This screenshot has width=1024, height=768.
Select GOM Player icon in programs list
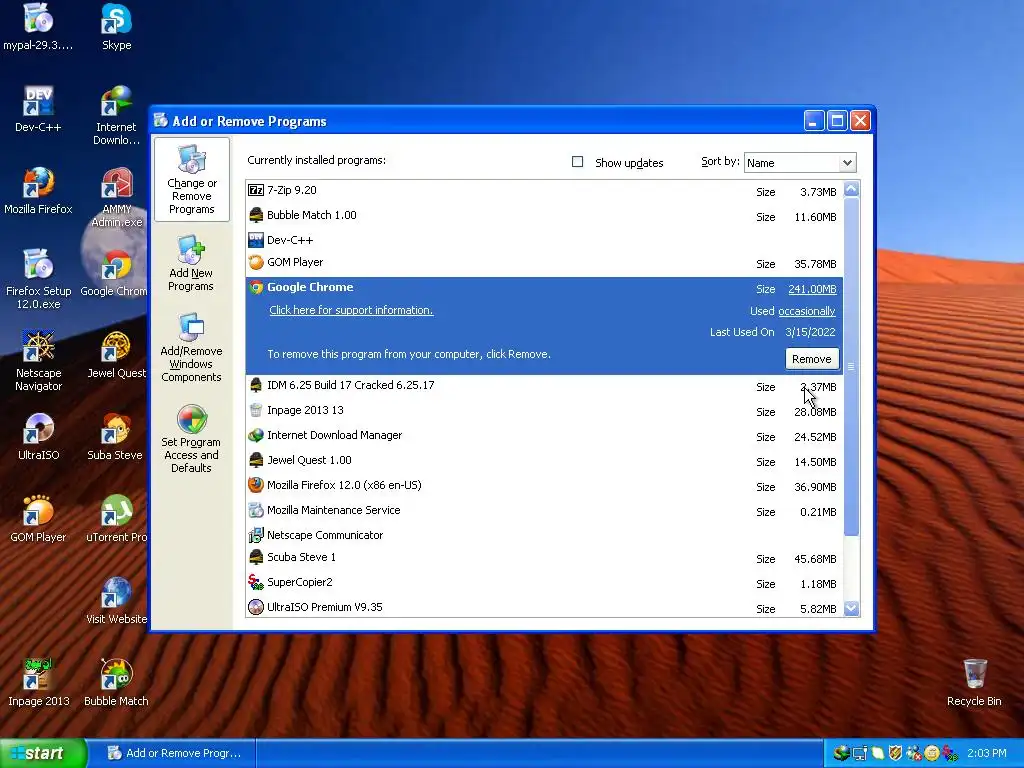click(x=256, y=263)
